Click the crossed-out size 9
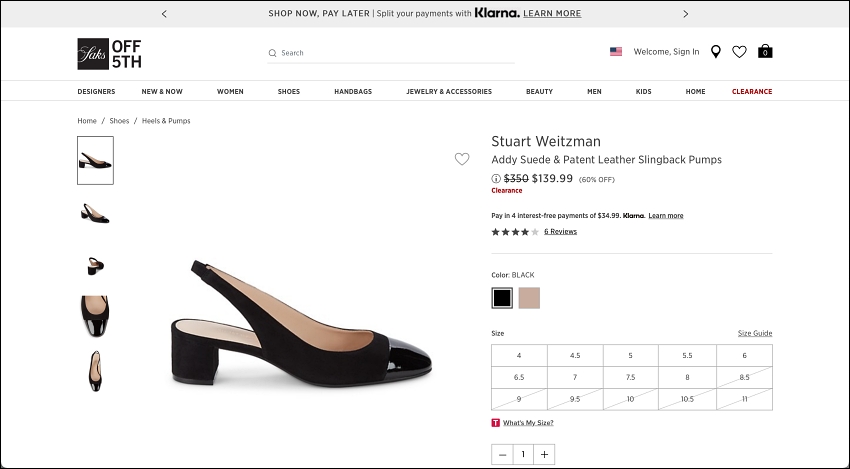Screen dimensions: 850x469 519,399
